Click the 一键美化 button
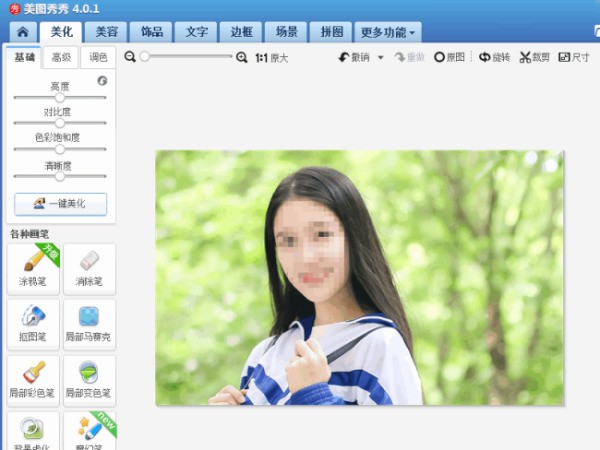600x450 pixels. 60,203
